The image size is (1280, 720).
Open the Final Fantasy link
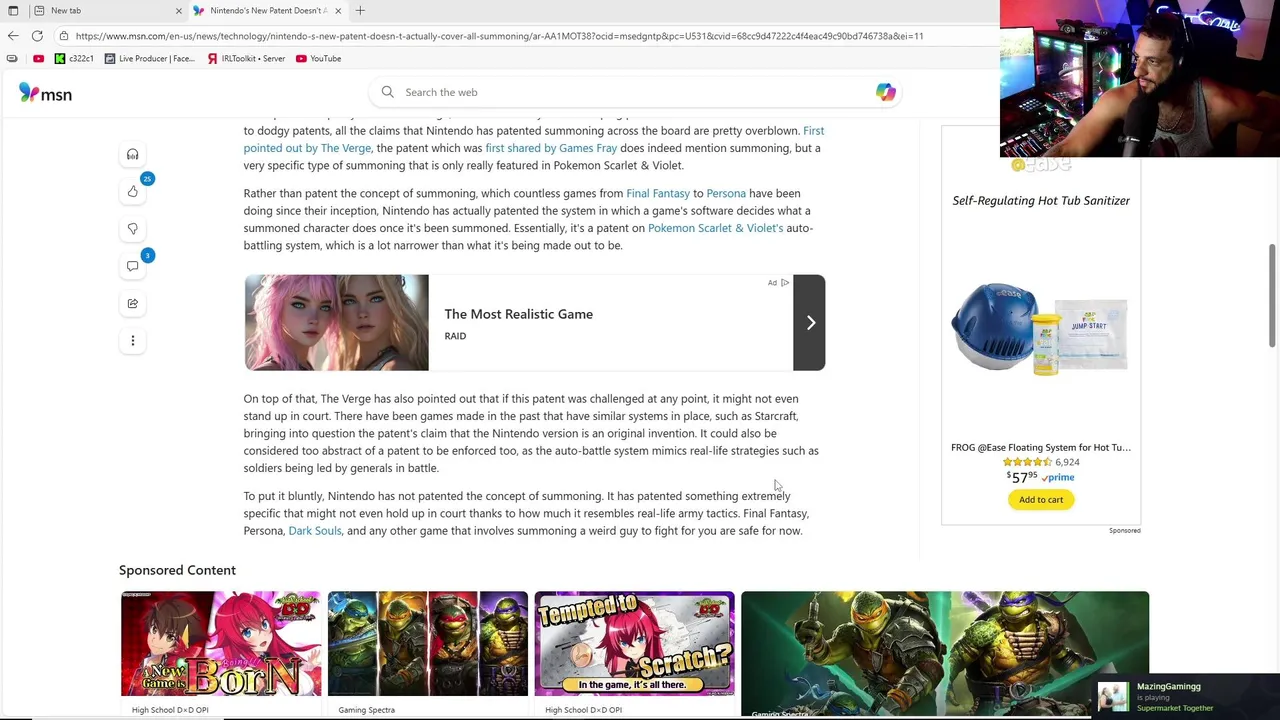[658, 193]
